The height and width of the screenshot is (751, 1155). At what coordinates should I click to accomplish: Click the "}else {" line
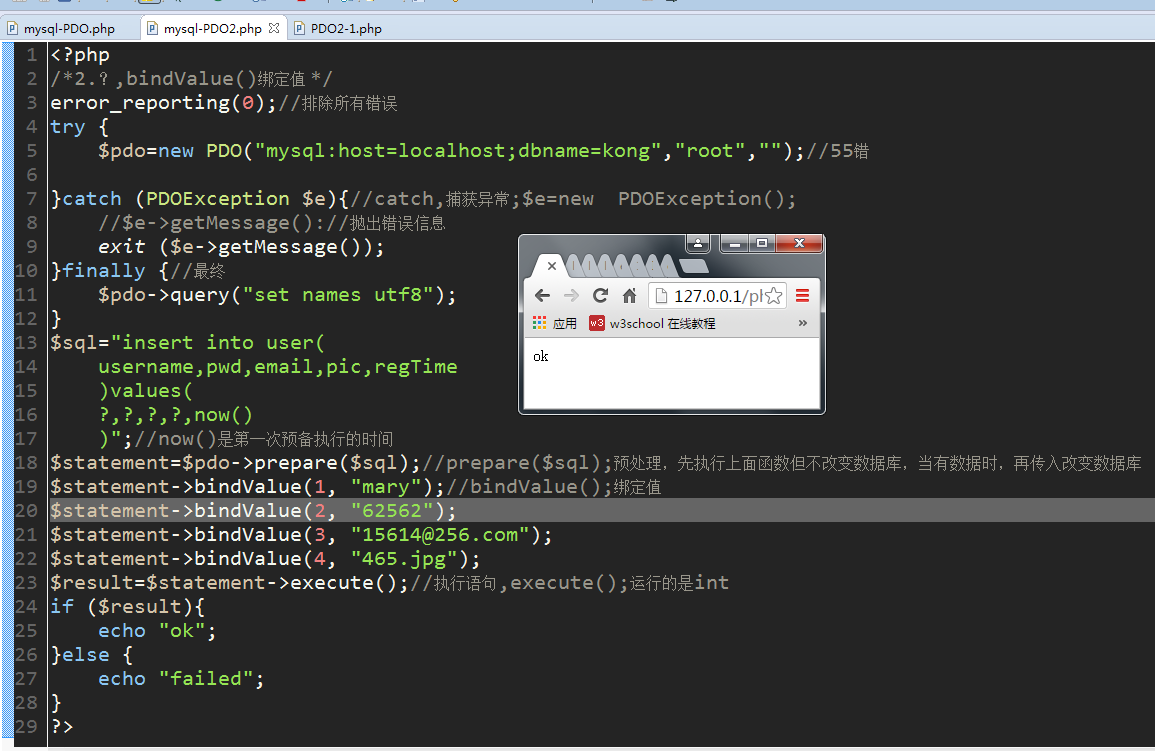92,655
